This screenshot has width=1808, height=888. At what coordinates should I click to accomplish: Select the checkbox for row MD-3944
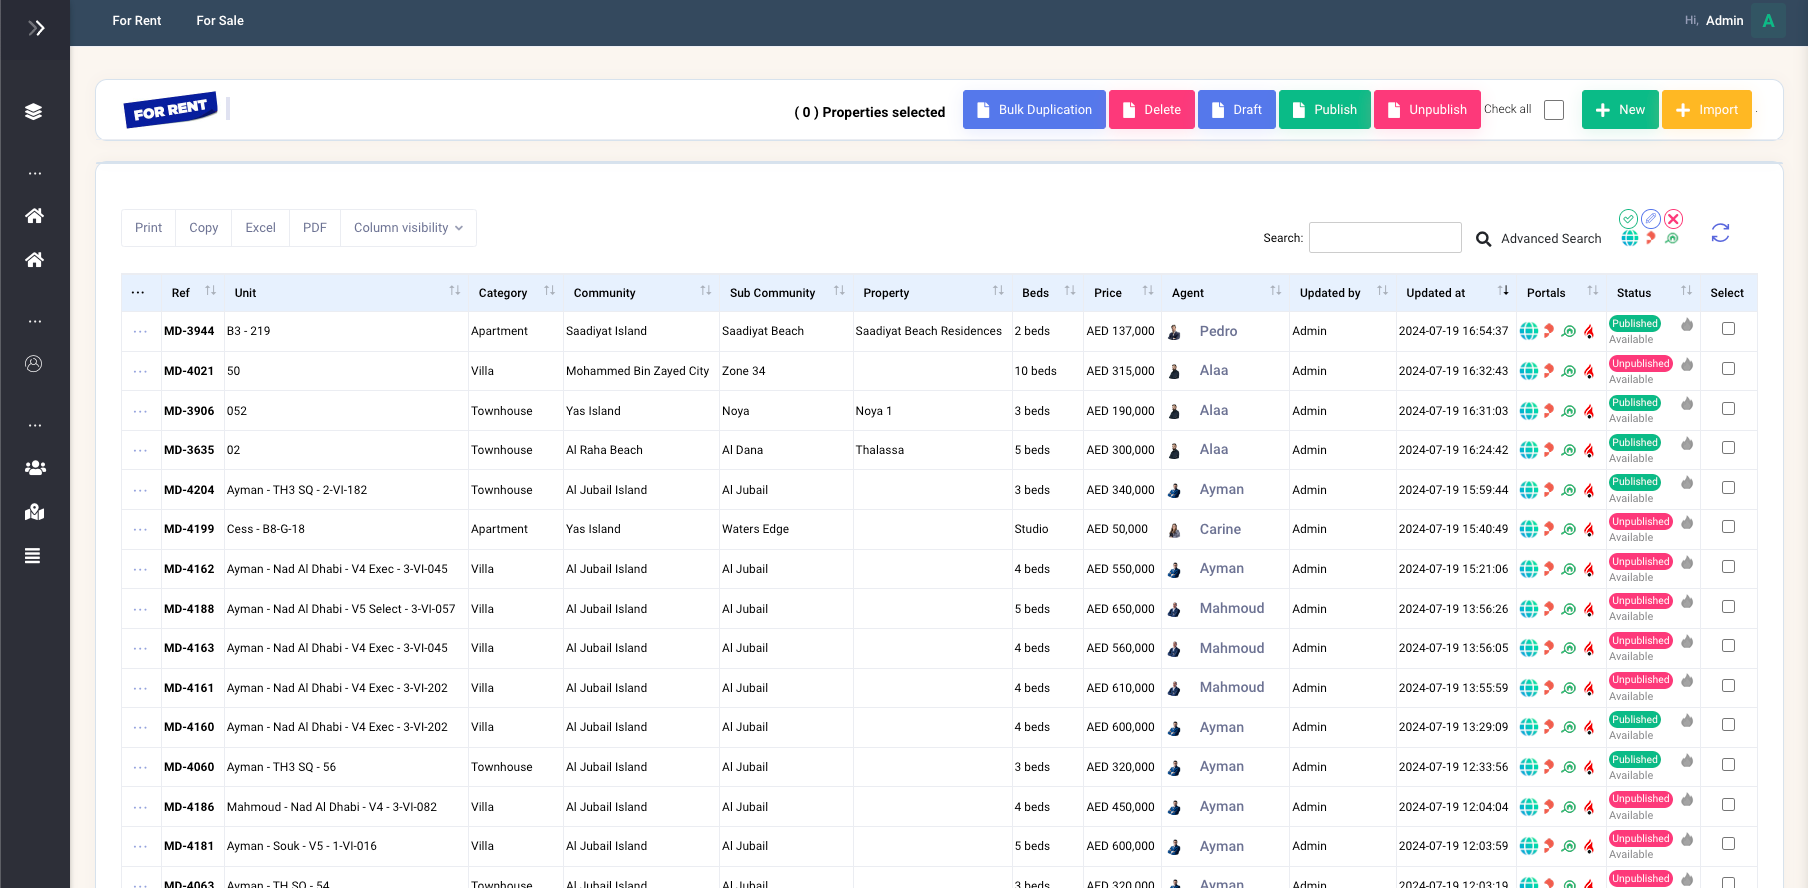point(1728,329)
